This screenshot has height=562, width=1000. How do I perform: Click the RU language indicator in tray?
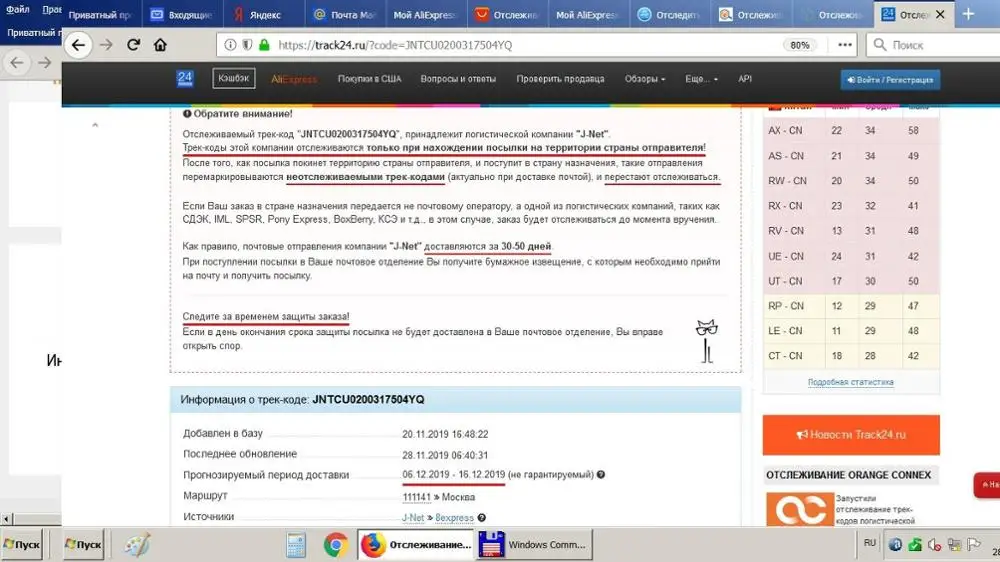click(x=870, y=543)
